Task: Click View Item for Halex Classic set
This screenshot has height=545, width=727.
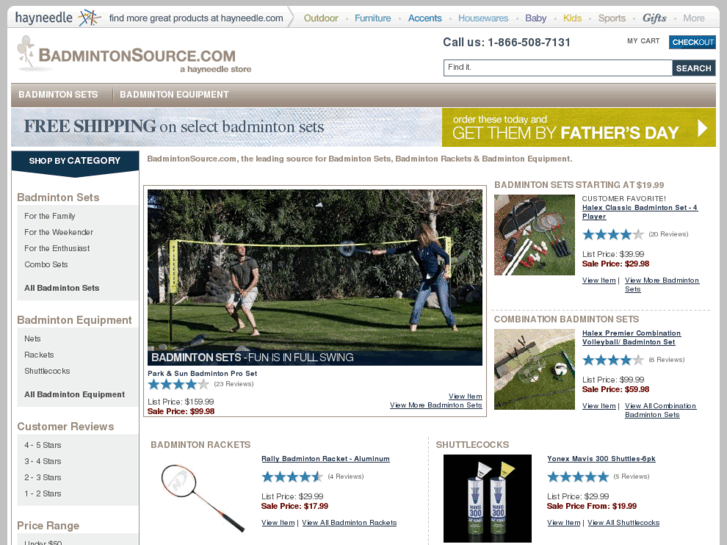Action: coord(599,281)
